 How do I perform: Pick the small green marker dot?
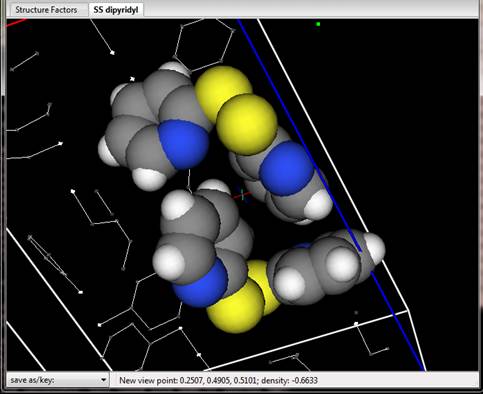pyautogui.click(x=318, y=24)
